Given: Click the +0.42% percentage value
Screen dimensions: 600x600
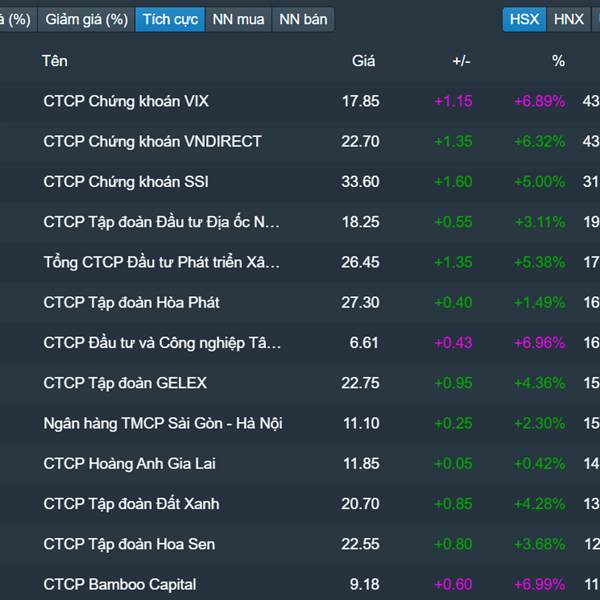Looking at the screenshot, I should pos(540,464).
